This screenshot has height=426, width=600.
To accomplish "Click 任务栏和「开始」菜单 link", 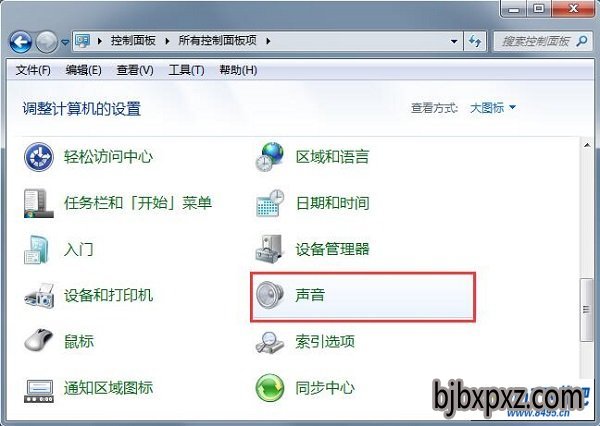I will coord(138,203).
